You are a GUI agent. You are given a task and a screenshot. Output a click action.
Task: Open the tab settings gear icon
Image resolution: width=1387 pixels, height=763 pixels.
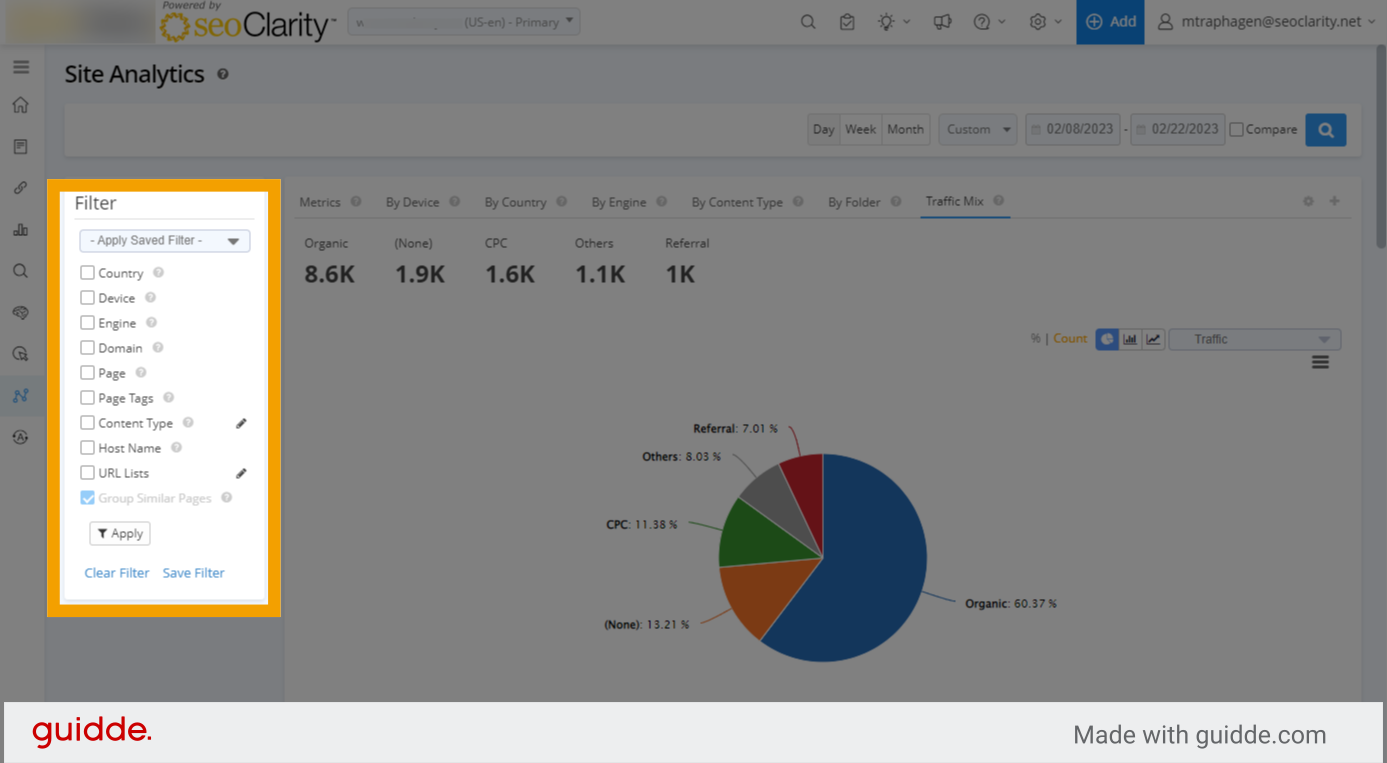[x=1308, y=201]
